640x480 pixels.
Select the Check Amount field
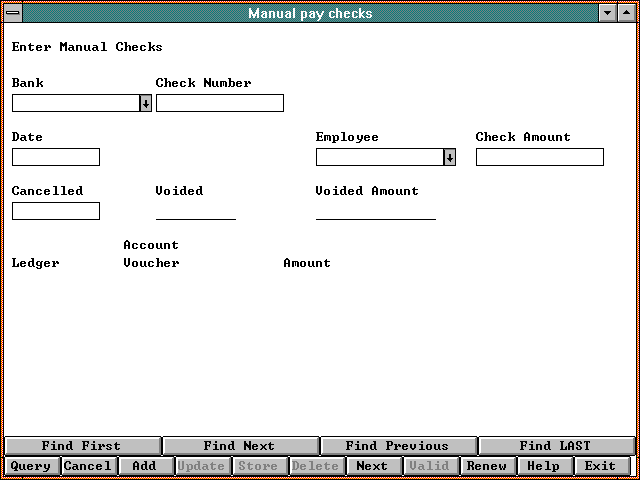pos(540,157)
